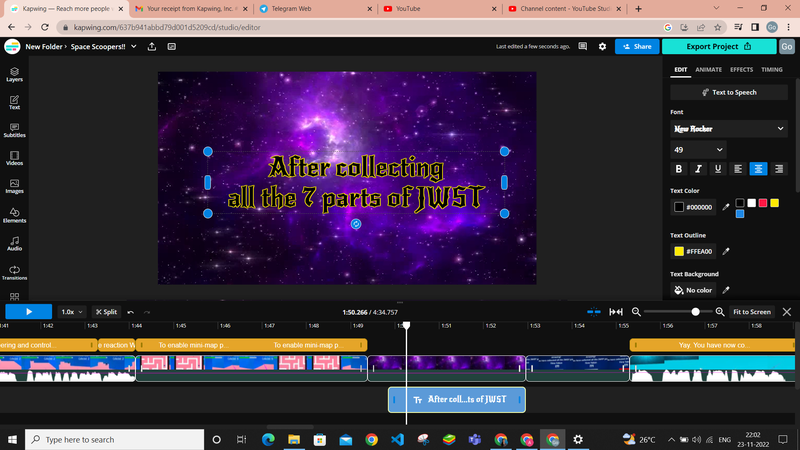
Task: Toggle italic text formatting
Action: click(699, 169)
